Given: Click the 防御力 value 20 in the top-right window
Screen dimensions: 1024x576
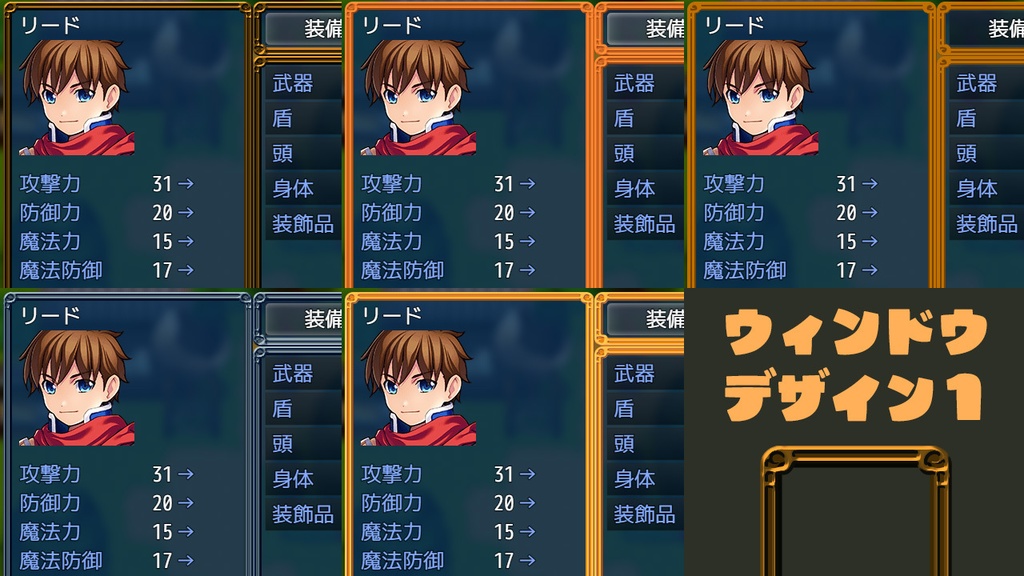Looking at the screenshot, I should 846,213.
